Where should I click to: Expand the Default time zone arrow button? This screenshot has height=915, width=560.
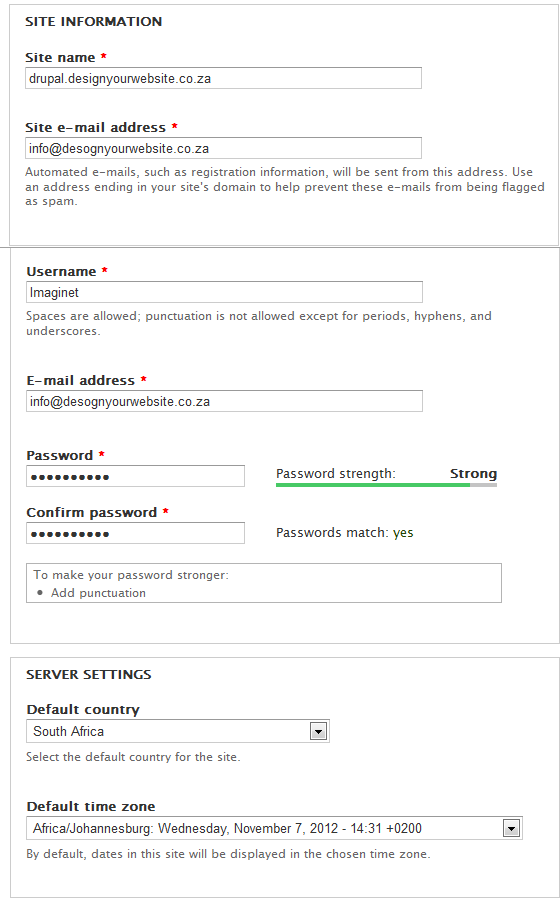pos(511,828)
